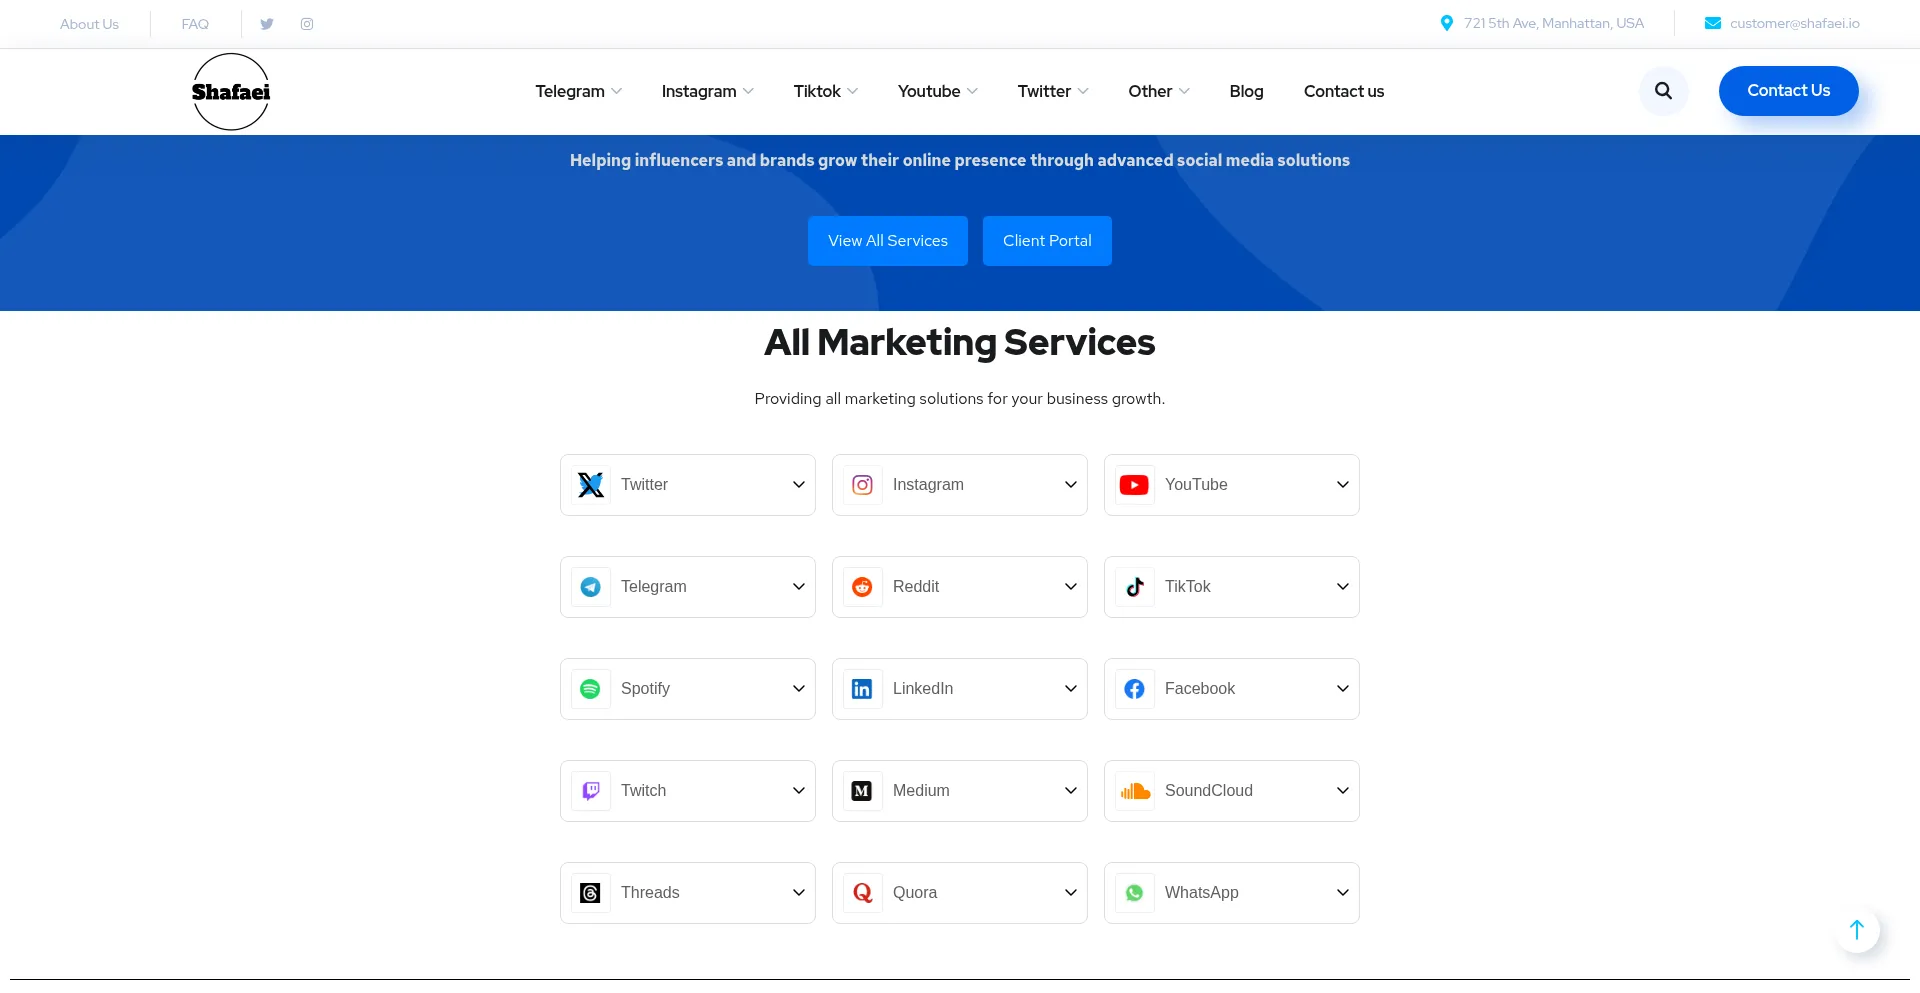Click the email envelope icon
1920x993 pixels.
click(1713, 23)
